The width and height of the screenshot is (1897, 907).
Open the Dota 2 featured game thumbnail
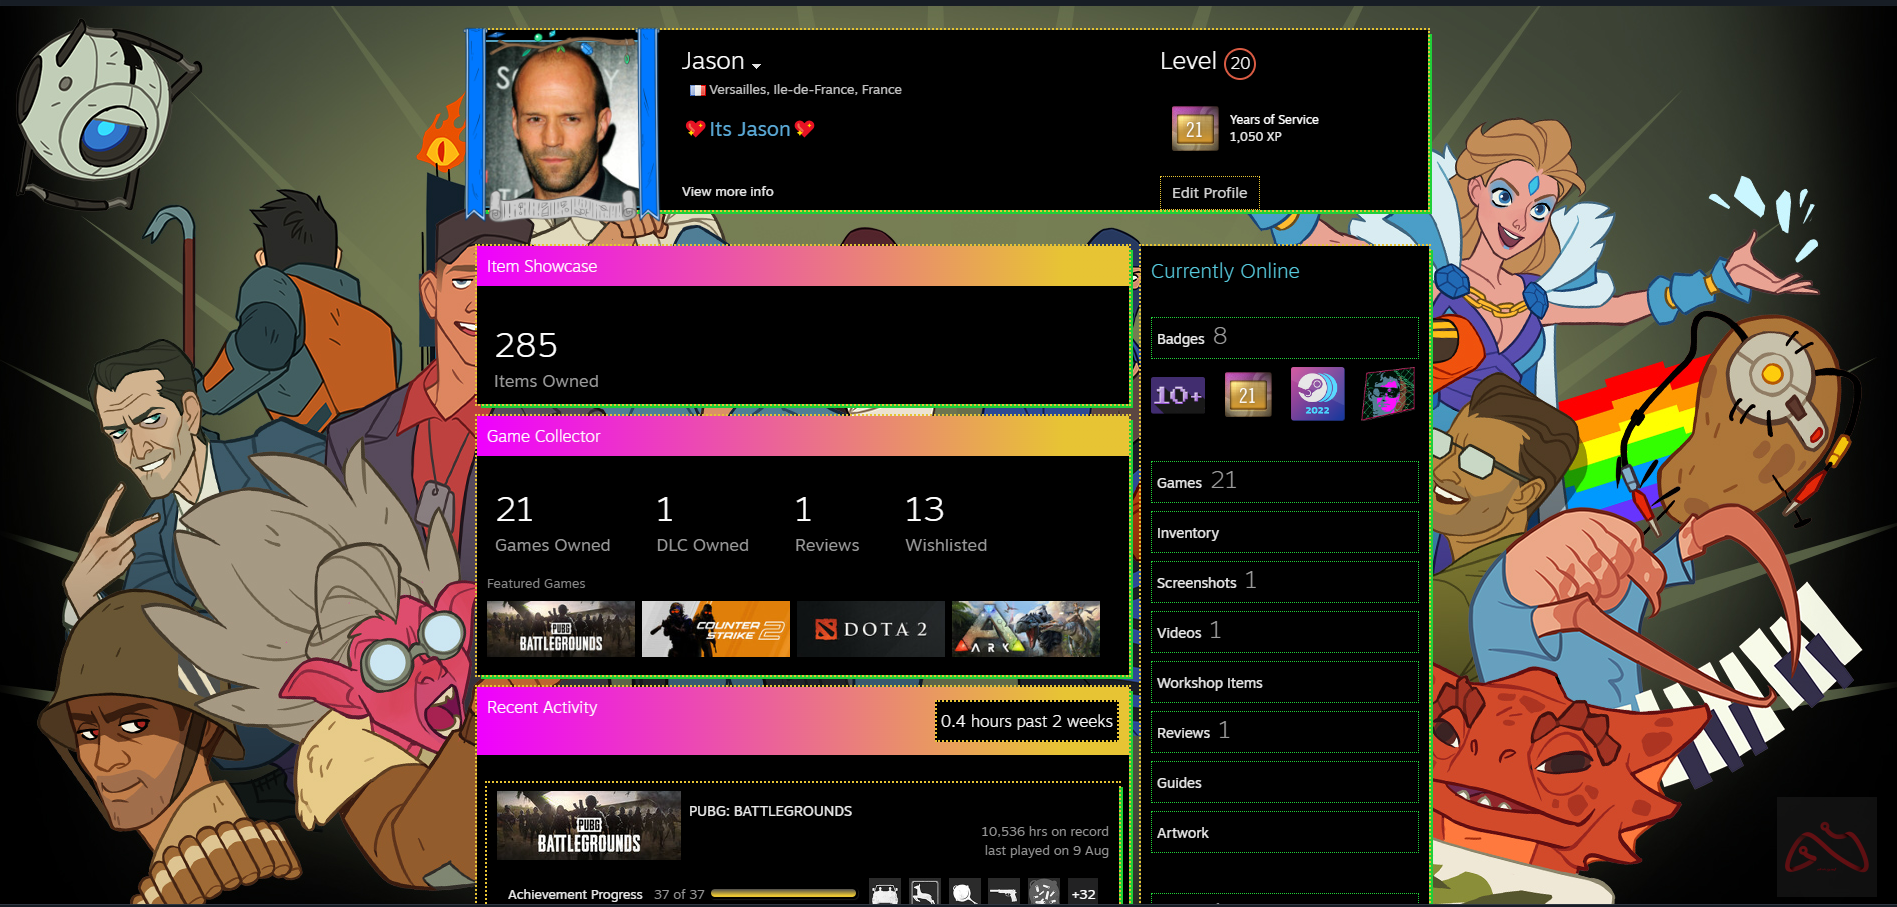[870, 629]
